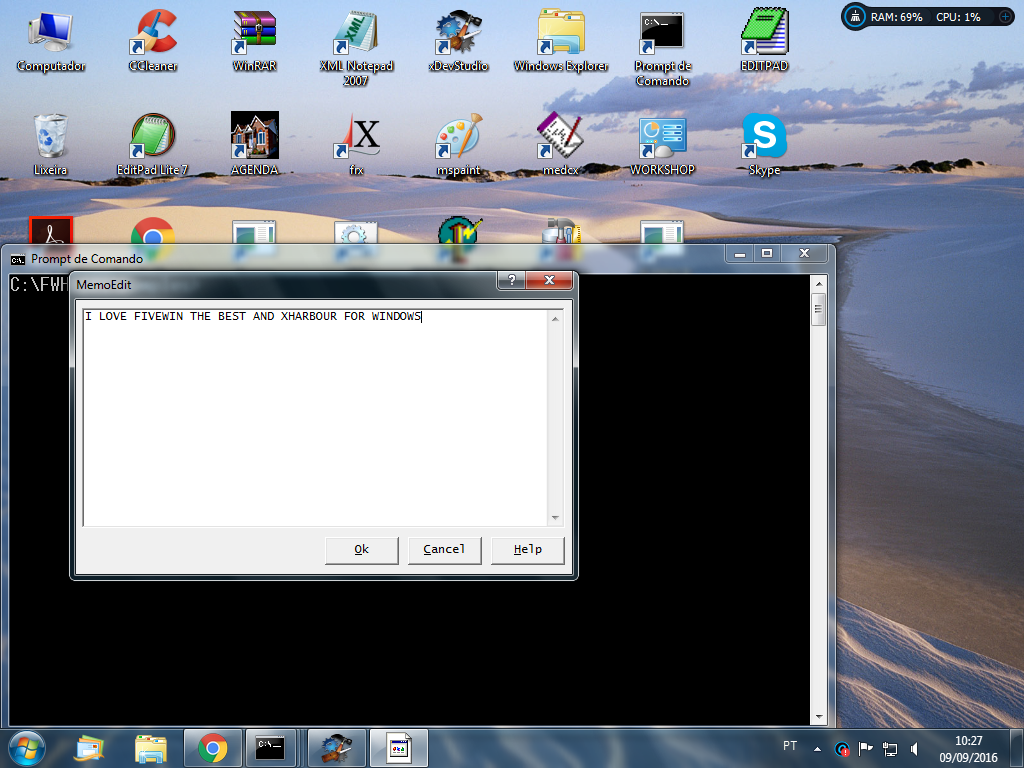Click the RAM cleaner broom icon
Image resolution: width=1024 pixels, height=768 pixels.
coord(855,16)
